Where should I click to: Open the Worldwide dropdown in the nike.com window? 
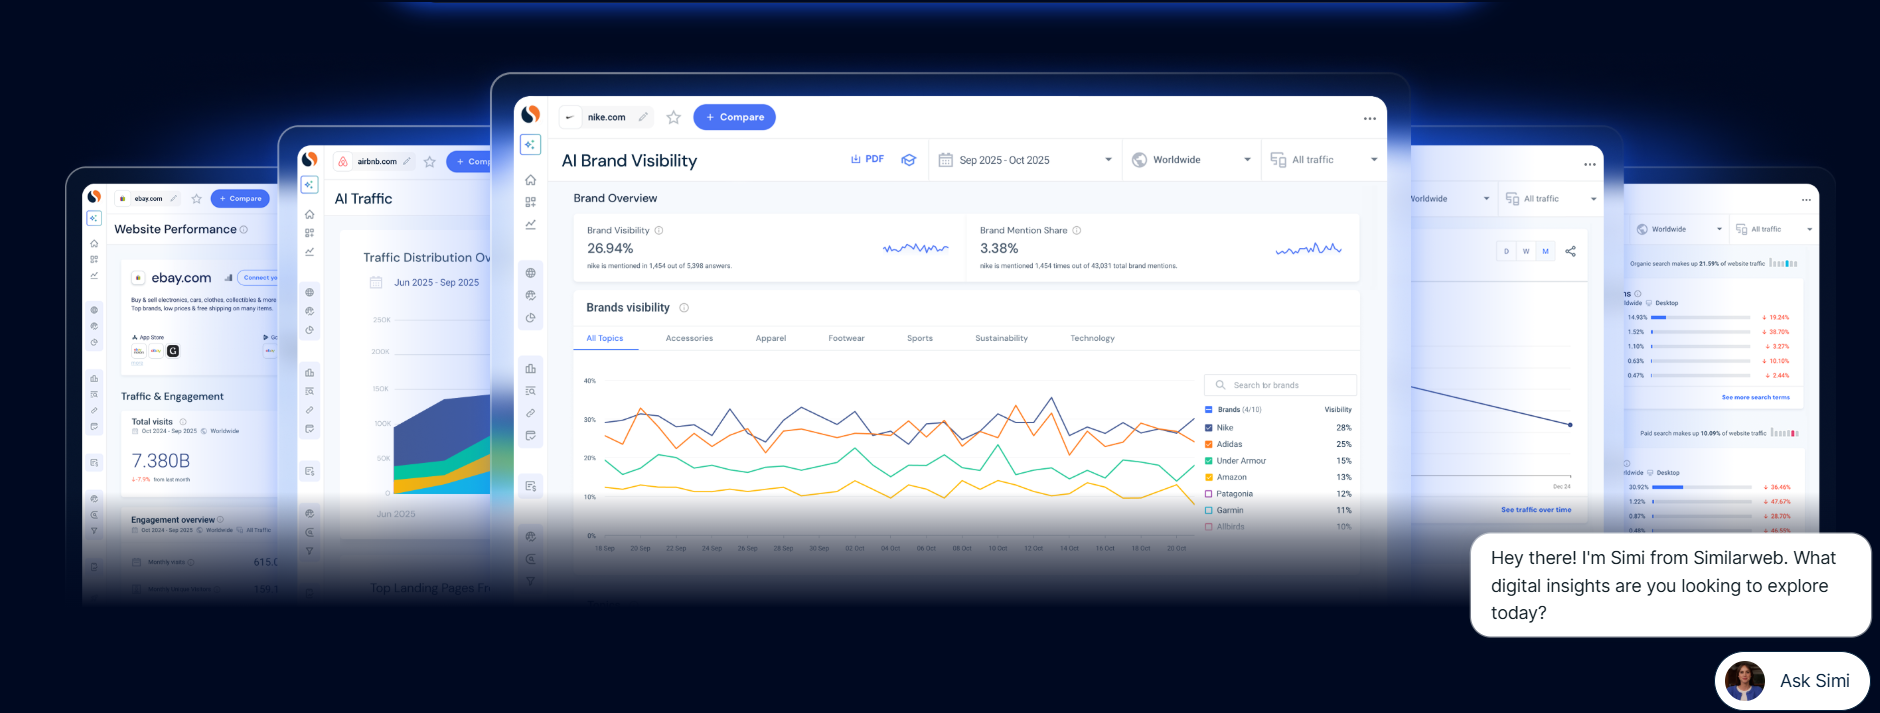pos(1191,160)
